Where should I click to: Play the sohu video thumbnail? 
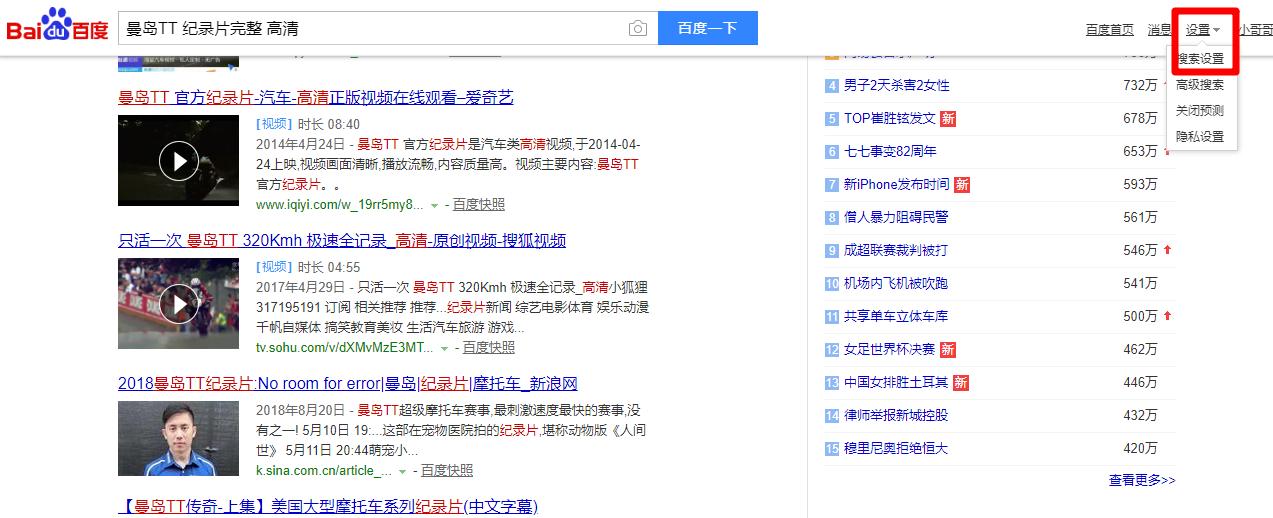178,303
